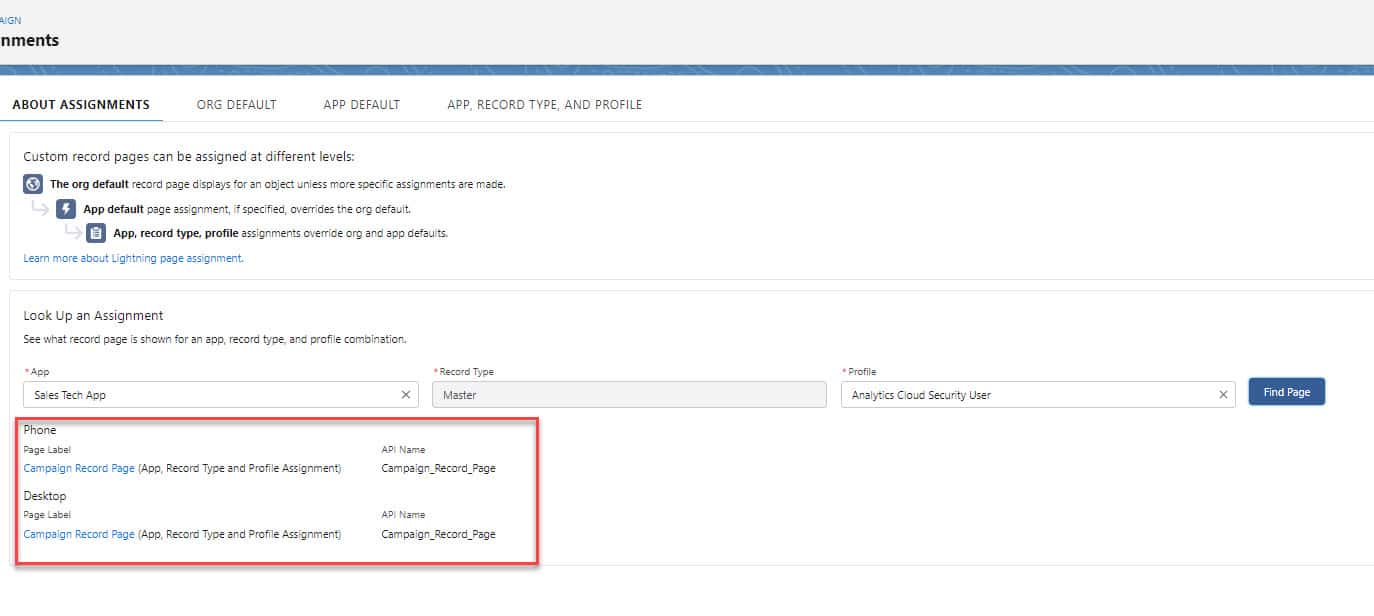Click the app, record type, profile assignment icon
Viewport: 1374px width, 616px height.
pos(95,232)
